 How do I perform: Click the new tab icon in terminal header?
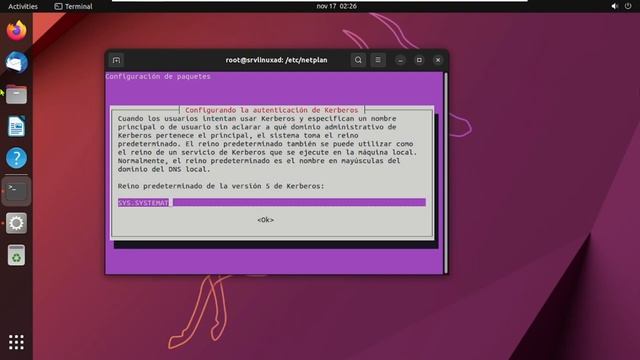116,60
